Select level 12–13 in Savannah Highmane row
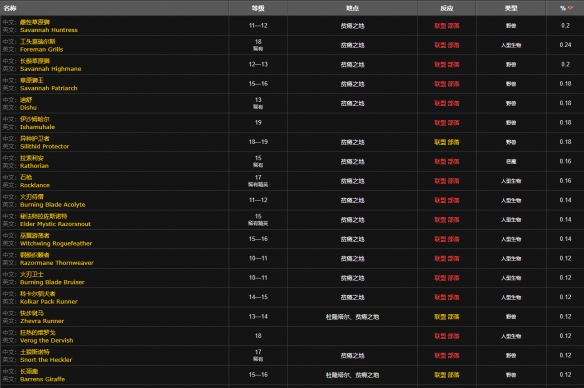 point(258,64)
